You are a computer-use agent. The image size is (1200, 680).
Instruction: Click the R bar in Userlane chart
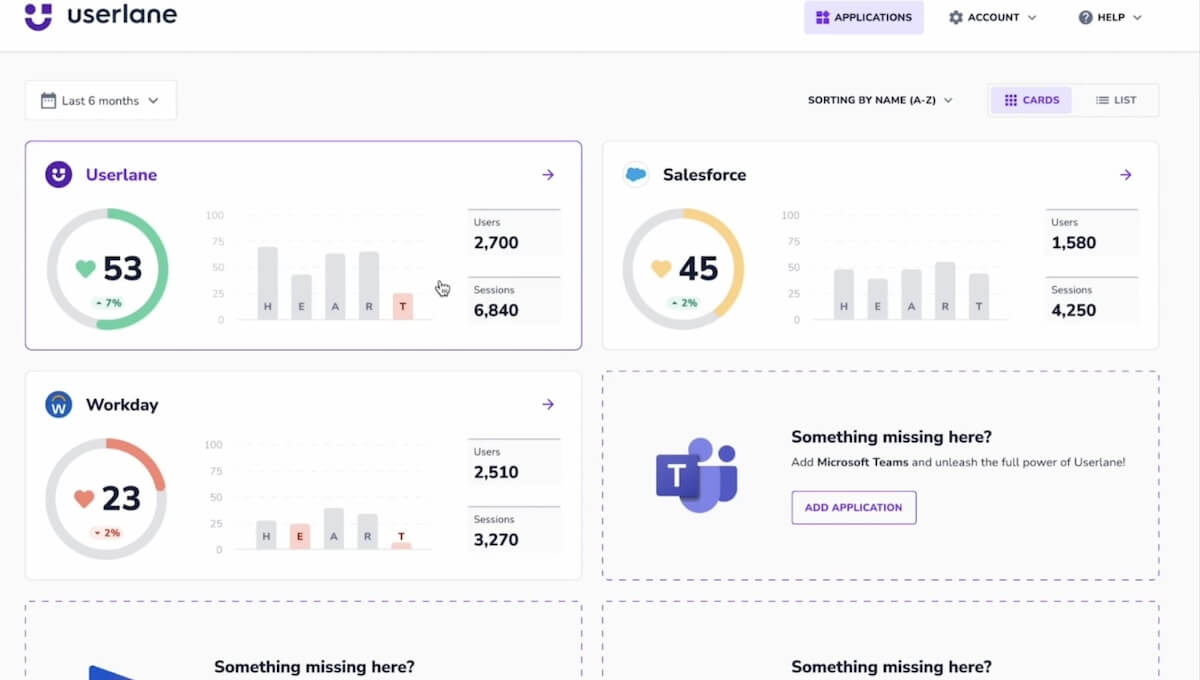click(369, 286)
